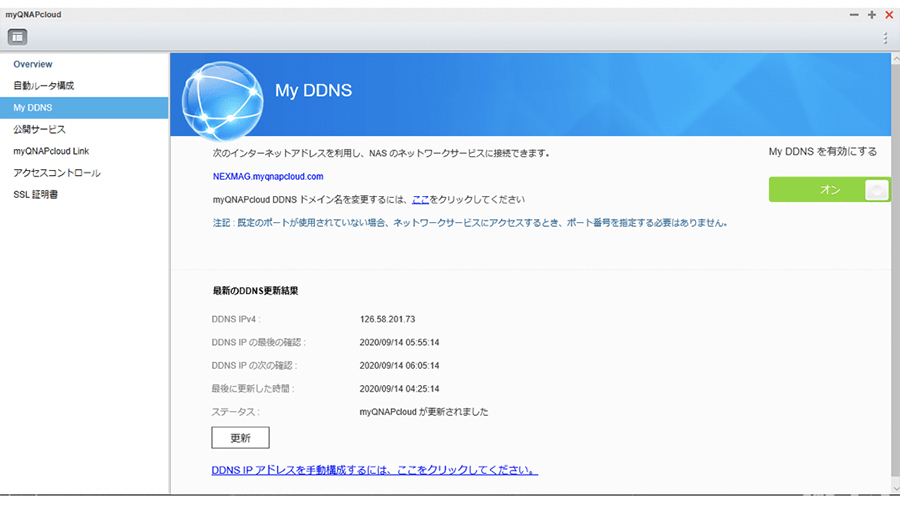The width and height of the screenshot is (900, 505).
Task: Maximize the myQNAPcloud window
Action: point(871,15)
